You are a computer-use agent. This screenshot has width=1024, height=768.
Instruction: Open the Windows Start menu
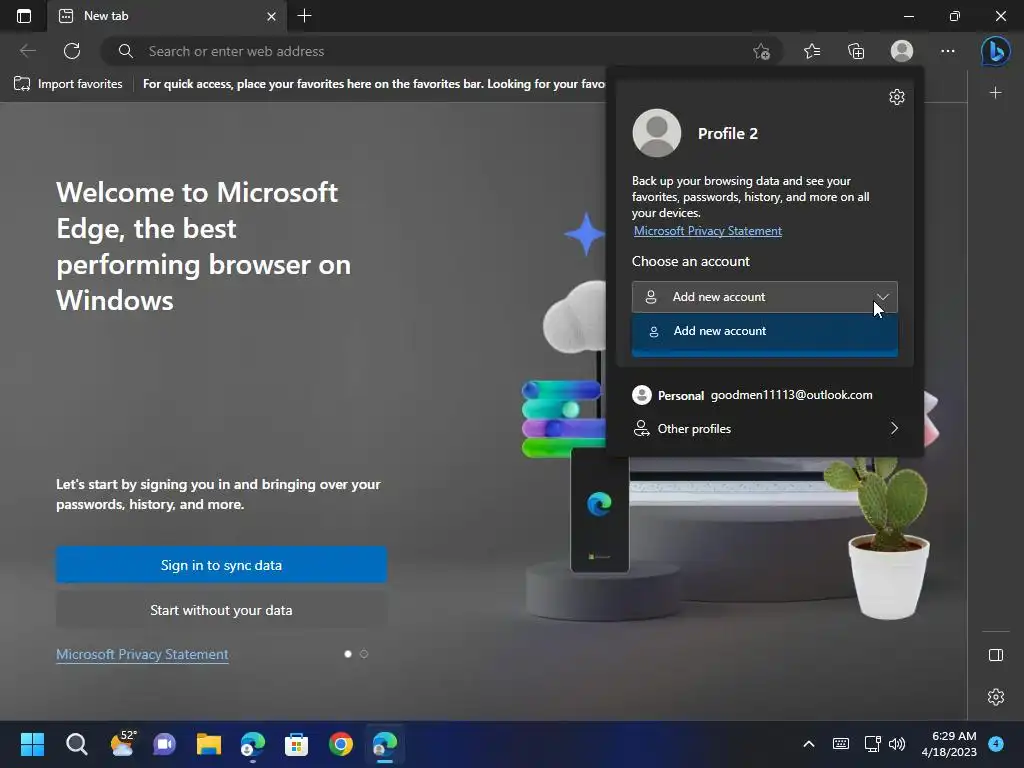tap(32, 744)
